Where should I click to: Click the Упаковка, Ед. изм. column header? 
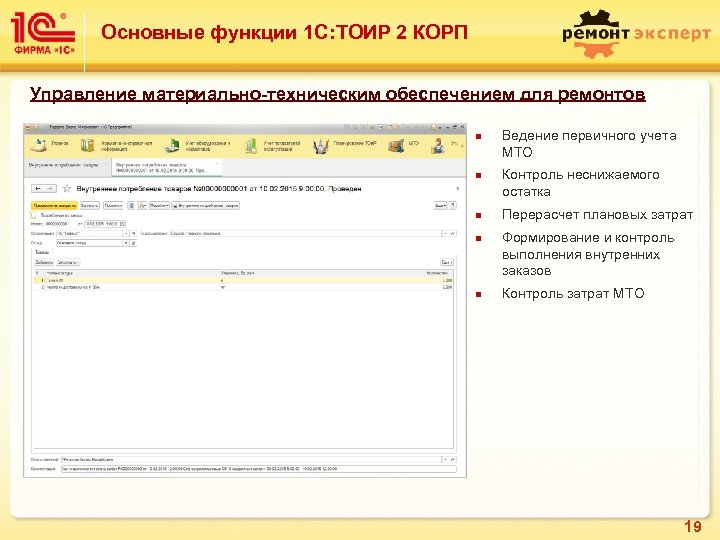coord(237,273)
